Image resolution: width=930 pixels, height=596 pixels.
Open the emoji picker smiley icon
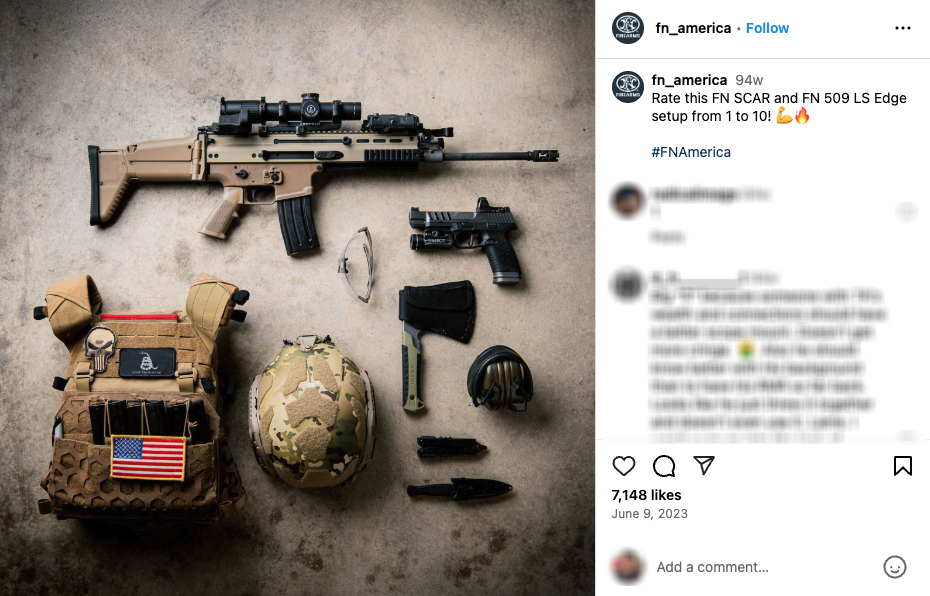(894, 567)
